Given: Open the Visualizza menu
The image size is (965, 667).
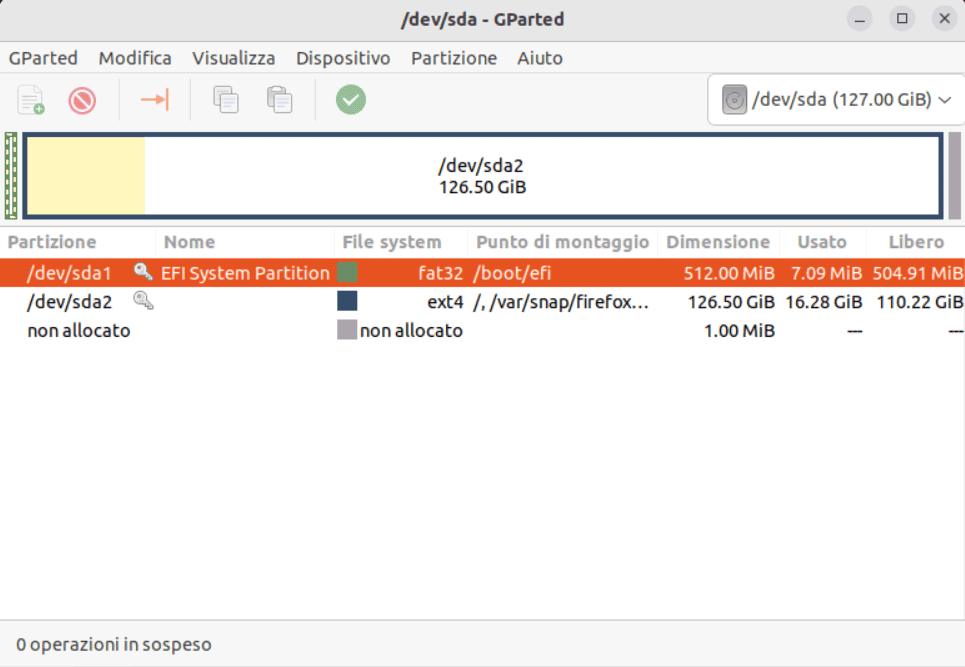Looking at the screenshot, I should [233, 58].
